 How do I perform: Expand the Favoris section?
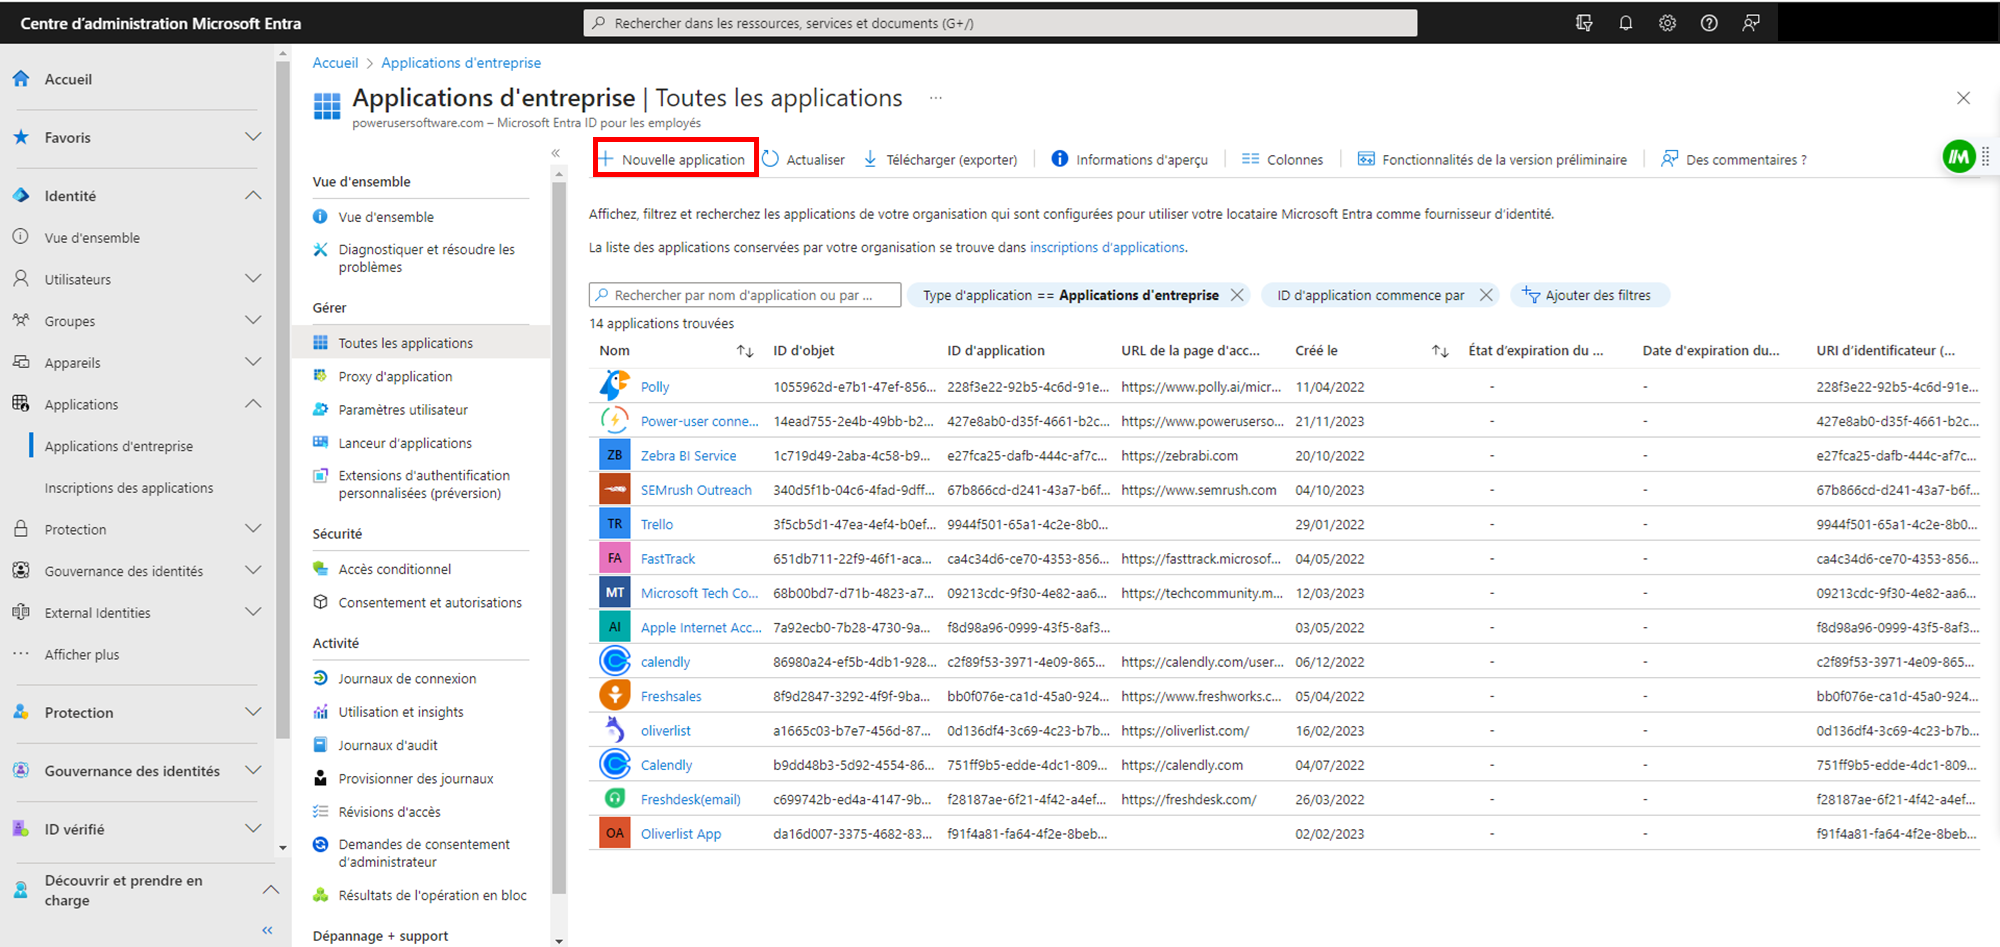[253, 137]
